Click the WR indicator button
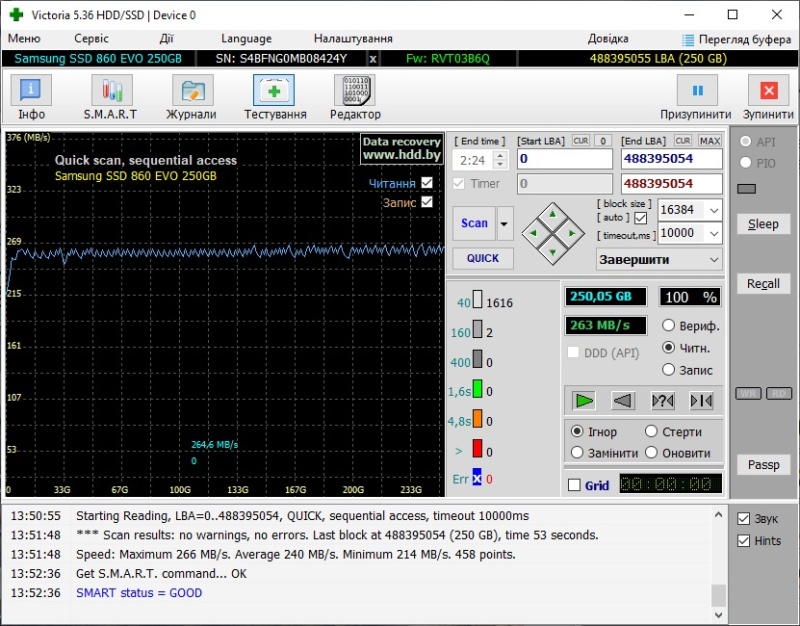This screenshot has width=800, height=626. click(x=748, y=393)
